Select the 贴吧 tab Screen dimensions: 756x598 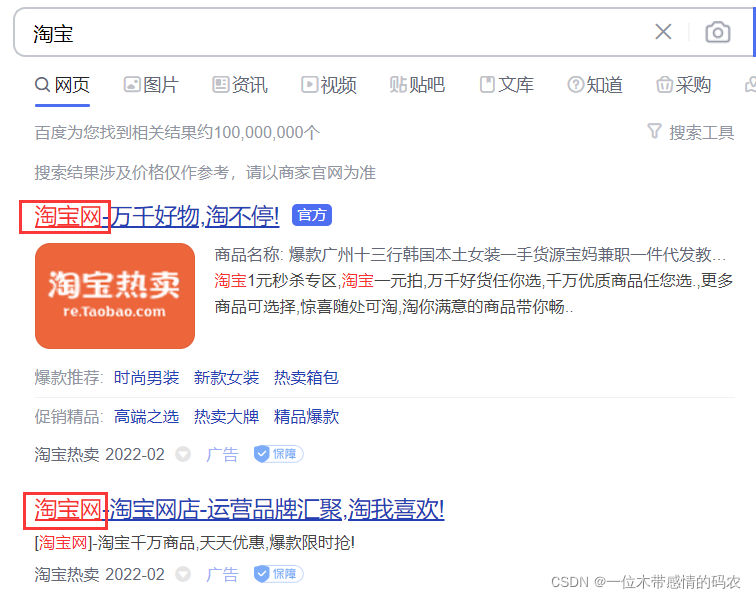(416, 85)
